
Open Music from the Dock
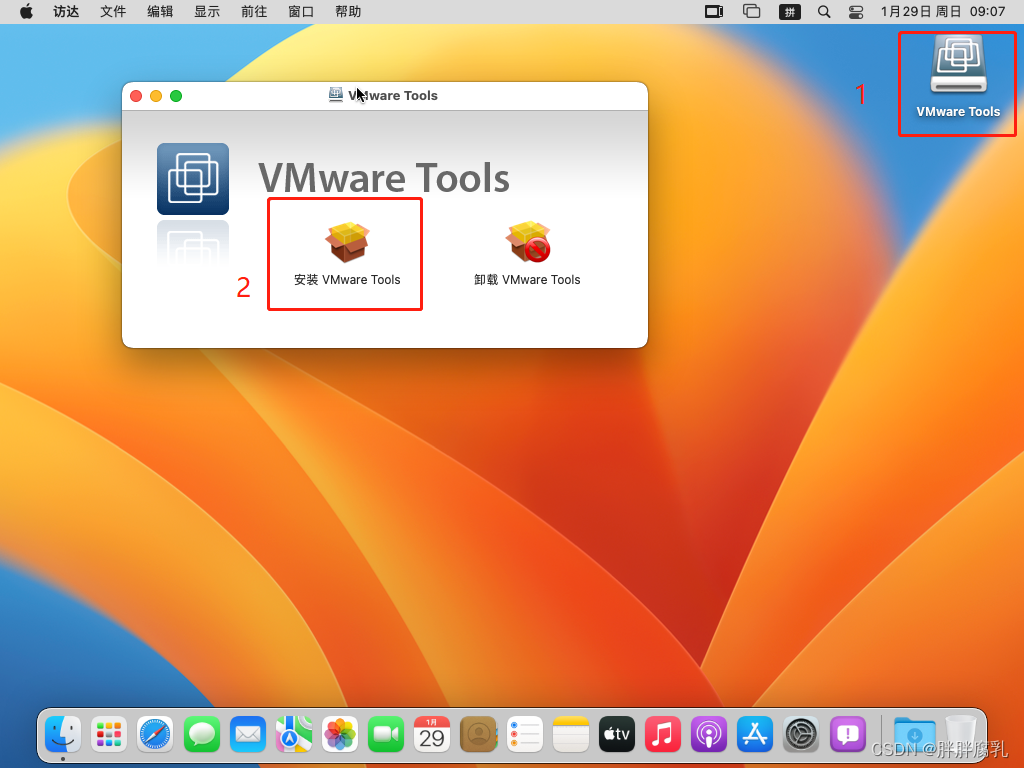click(663, 735)
